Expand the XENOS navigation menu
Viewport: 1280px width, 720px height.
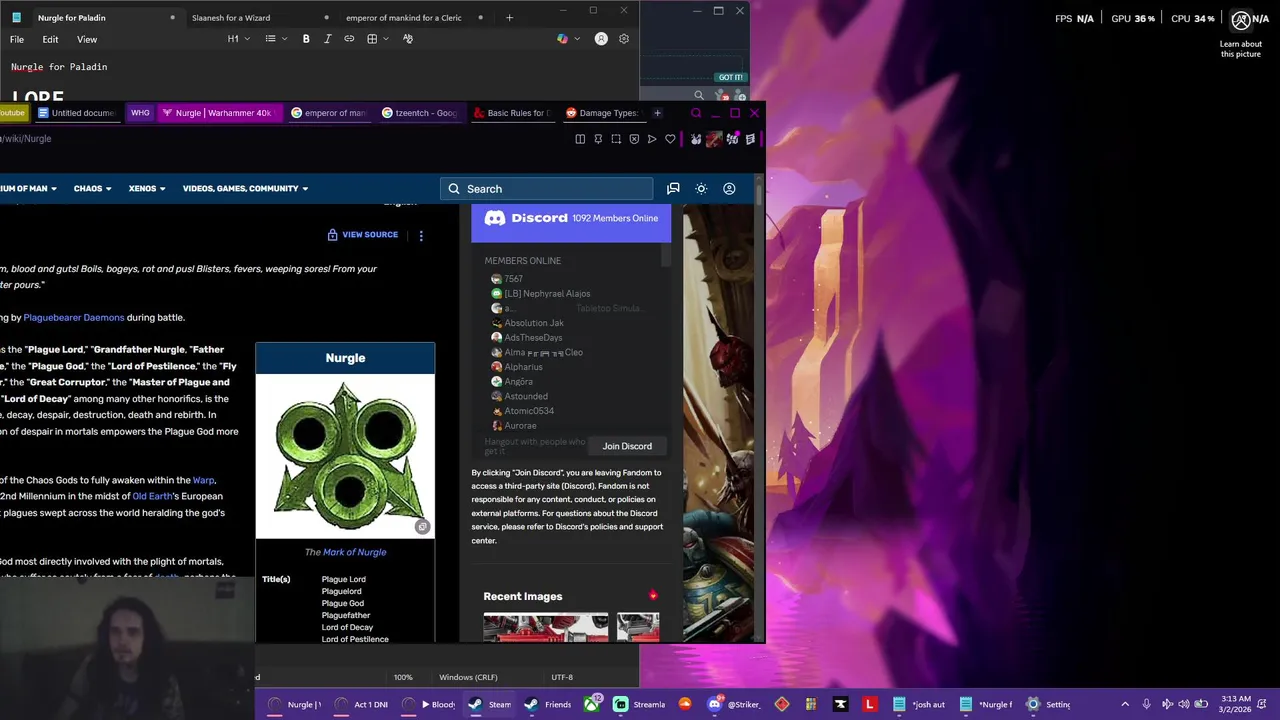(146, 189)
